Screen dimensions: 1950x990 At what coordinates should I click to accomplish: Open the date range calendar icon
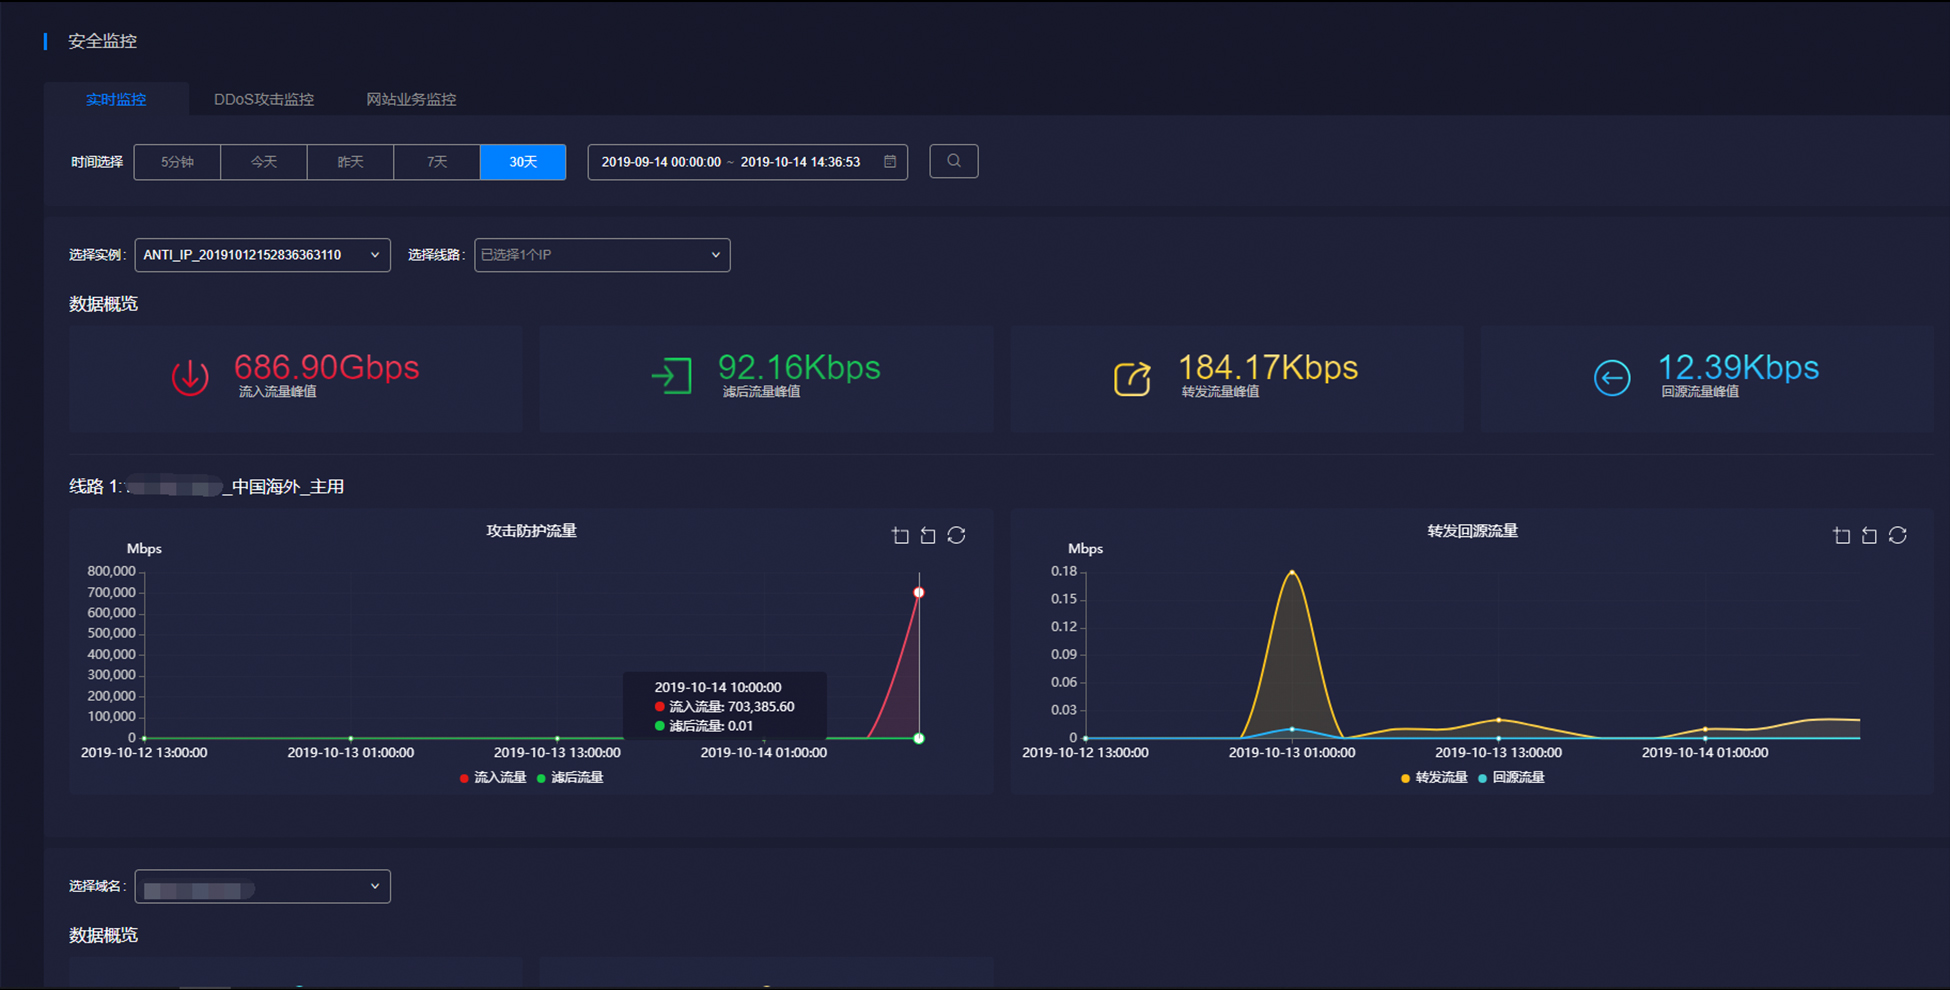pos(890,161)
